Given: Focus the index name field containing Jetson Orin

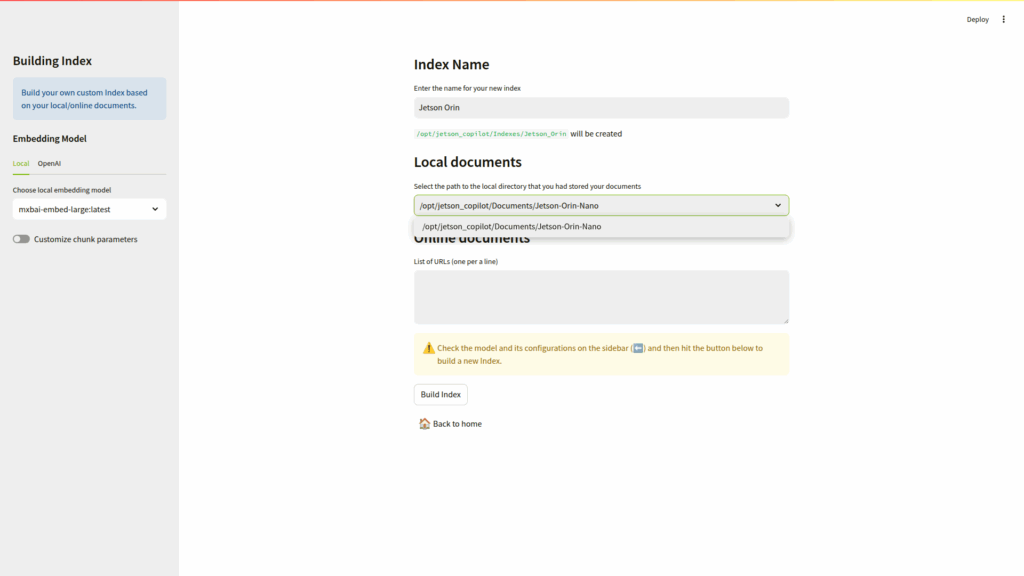Looking at the screenshot, I should point(601,108).
